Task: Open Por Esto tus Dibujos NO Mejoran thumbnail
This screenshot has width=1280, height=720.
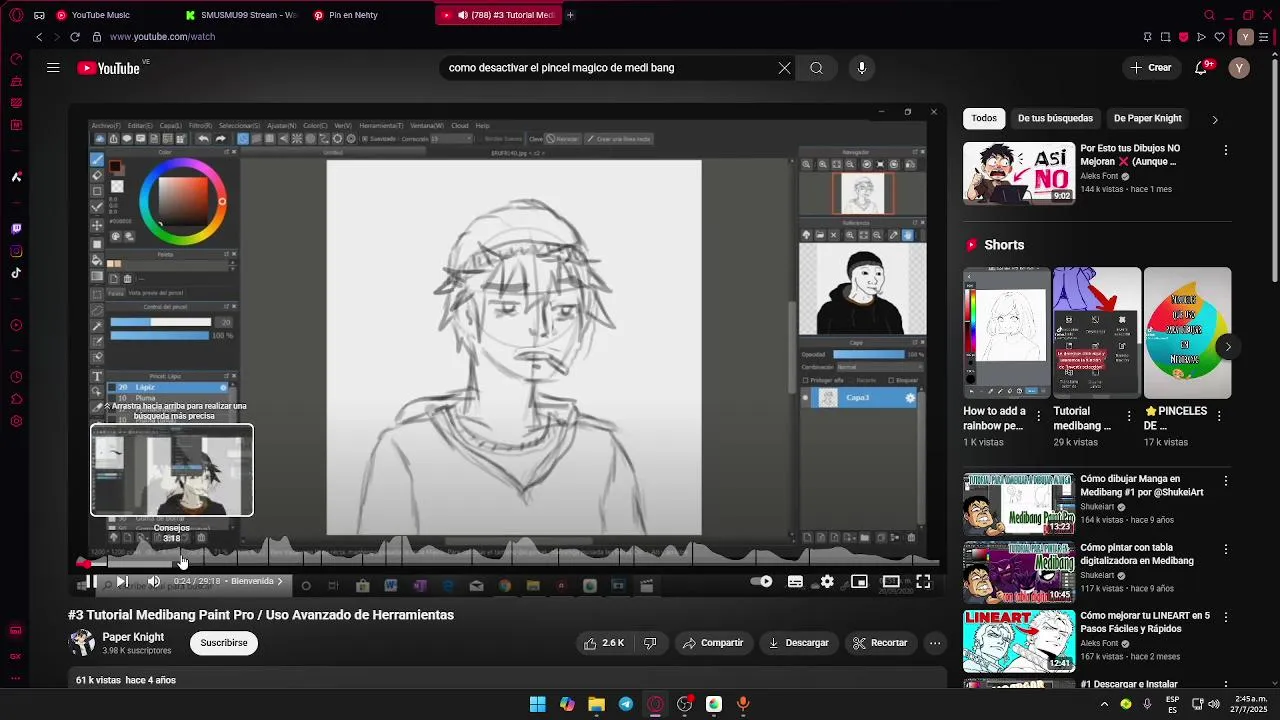Action: (1019, 173)
